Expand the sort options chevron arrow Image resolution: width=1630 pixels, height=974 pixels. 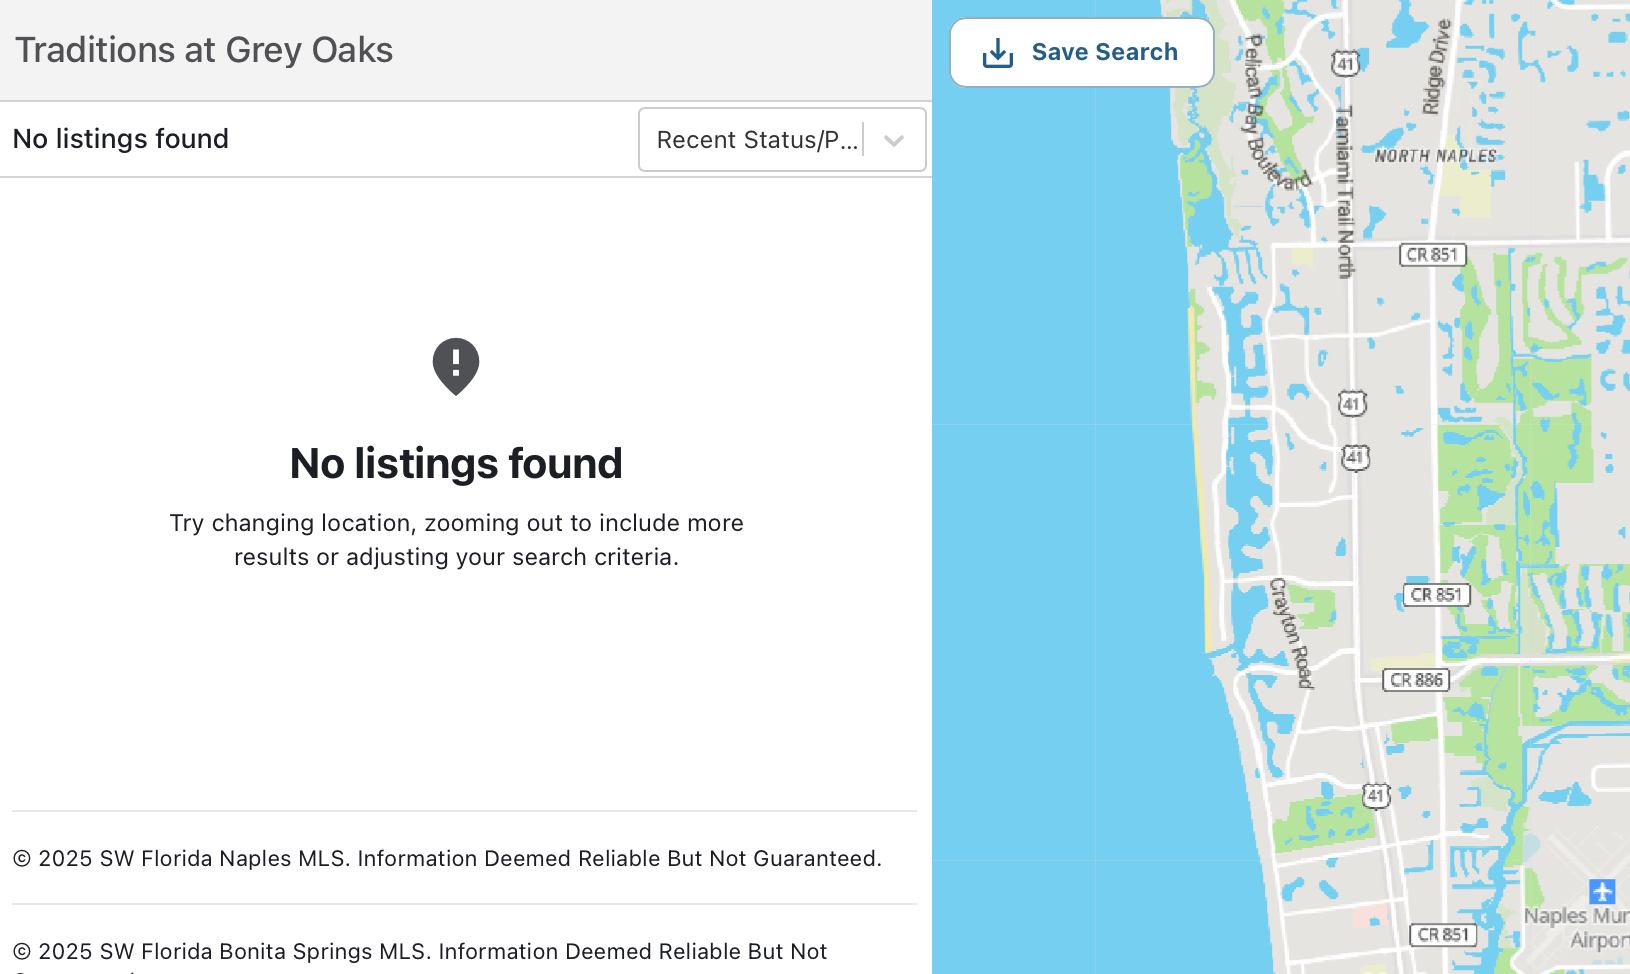(894, 140)
